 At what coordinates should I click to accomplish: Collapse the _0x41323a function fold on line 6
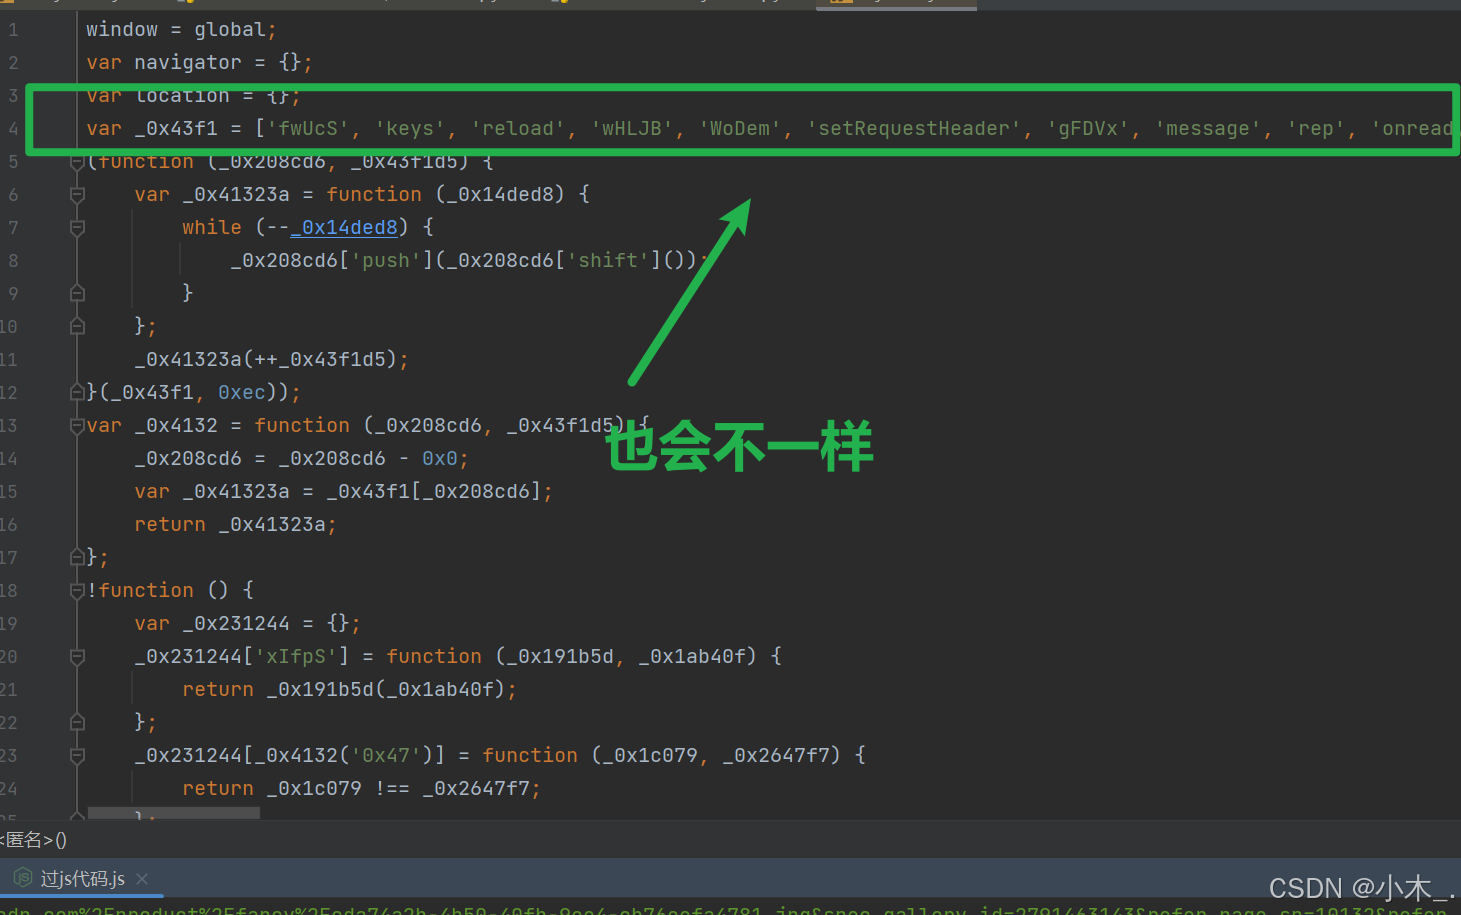click(77, 195)
